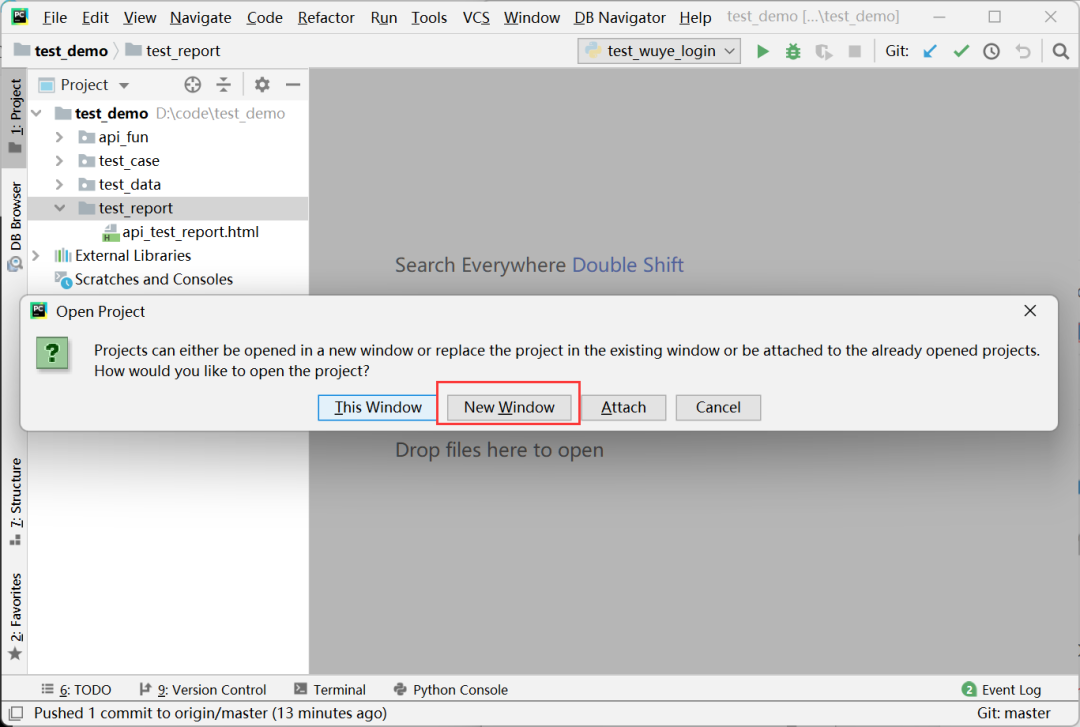
Task: Open the Tools menu
Action: click(429, 17)
